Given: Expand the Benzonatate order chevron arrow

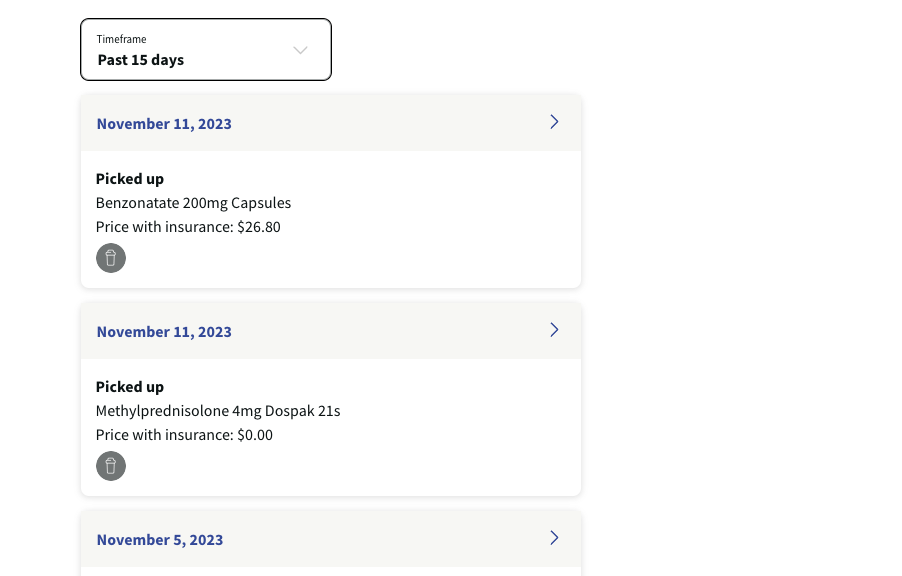Looking at the screenshot, I should 554,122.
